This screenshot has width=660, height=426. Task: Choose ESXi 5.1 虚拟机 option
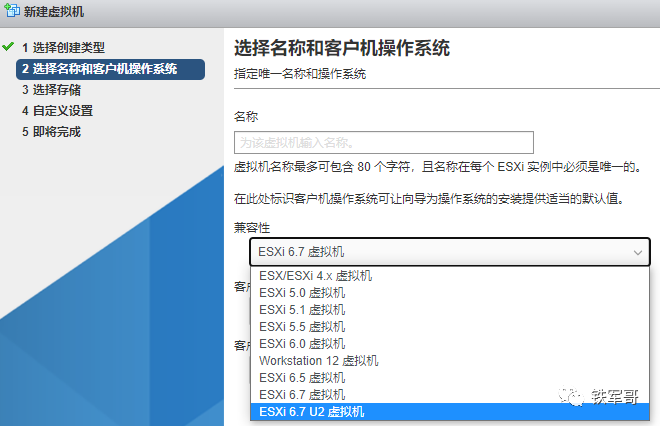[x=450, y=310]
